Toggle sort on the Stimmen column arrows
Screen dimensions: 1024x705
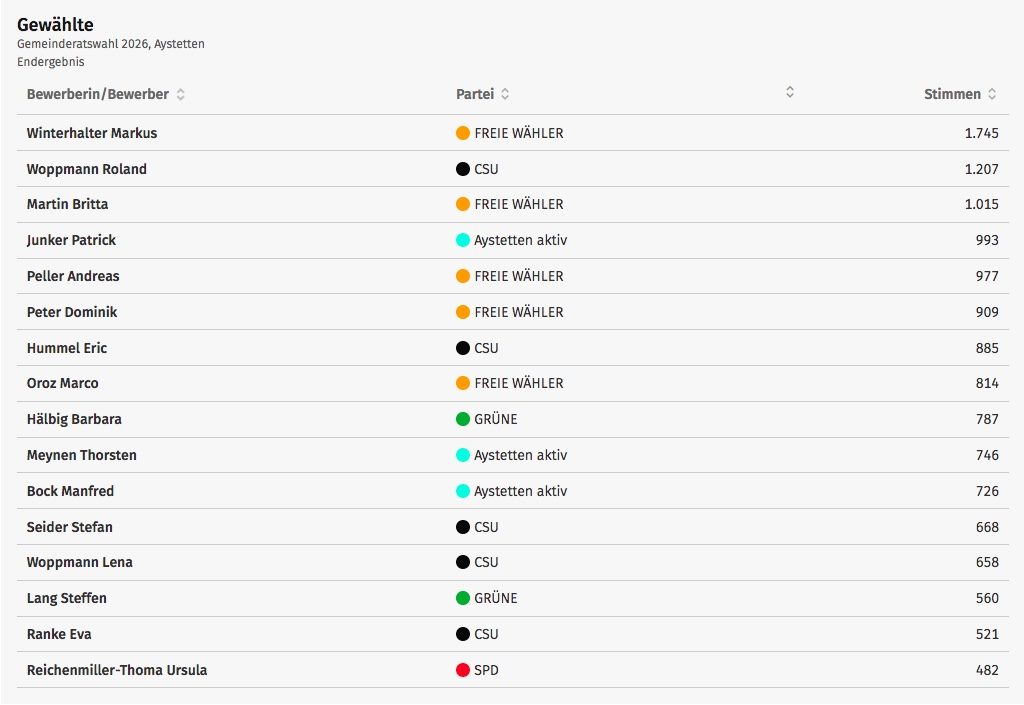click(992, 94)
